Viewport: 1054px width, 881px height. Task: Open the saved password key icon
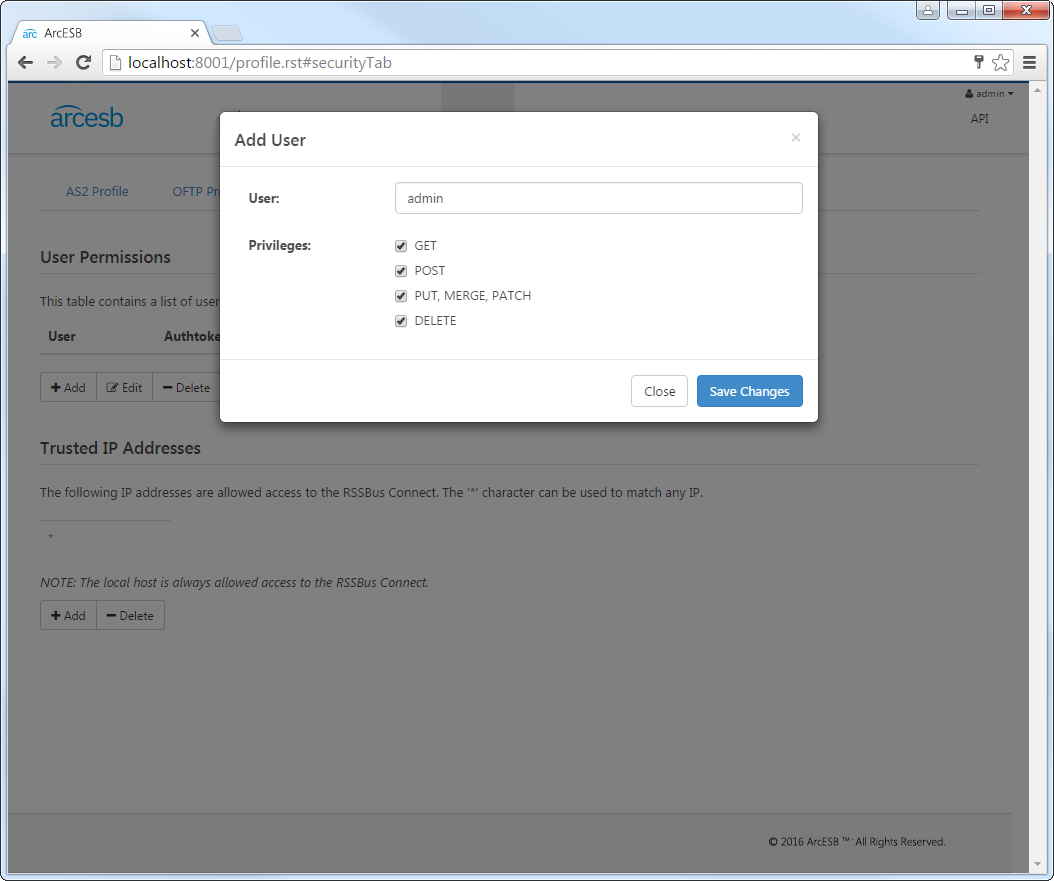click(x=979, y=62)
